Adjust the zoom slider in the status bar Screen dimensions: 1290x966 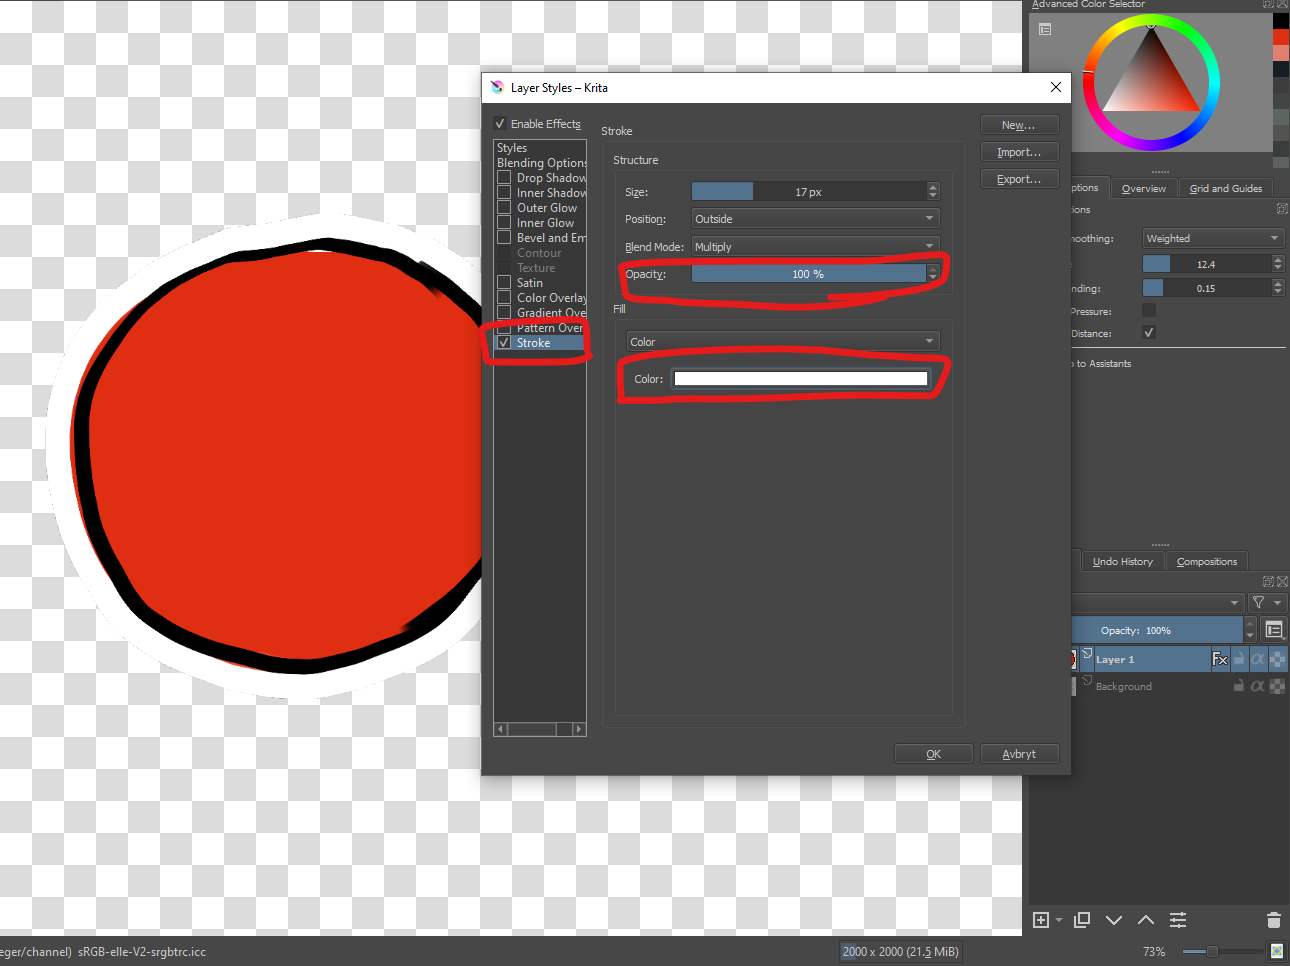[x=1222, y=951]
